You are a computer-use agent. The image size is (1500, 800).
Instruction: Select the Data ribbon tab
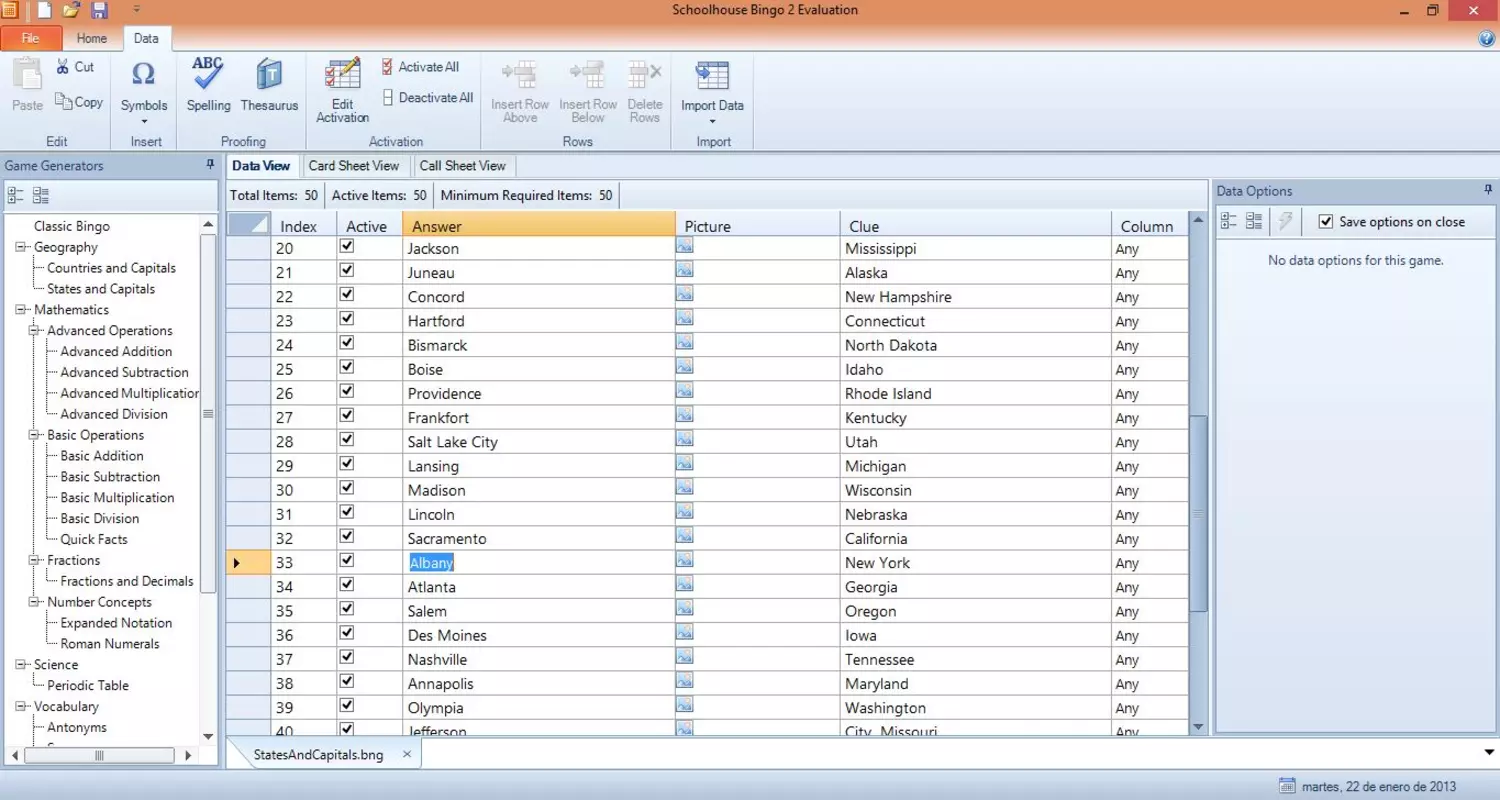(146, 38)
